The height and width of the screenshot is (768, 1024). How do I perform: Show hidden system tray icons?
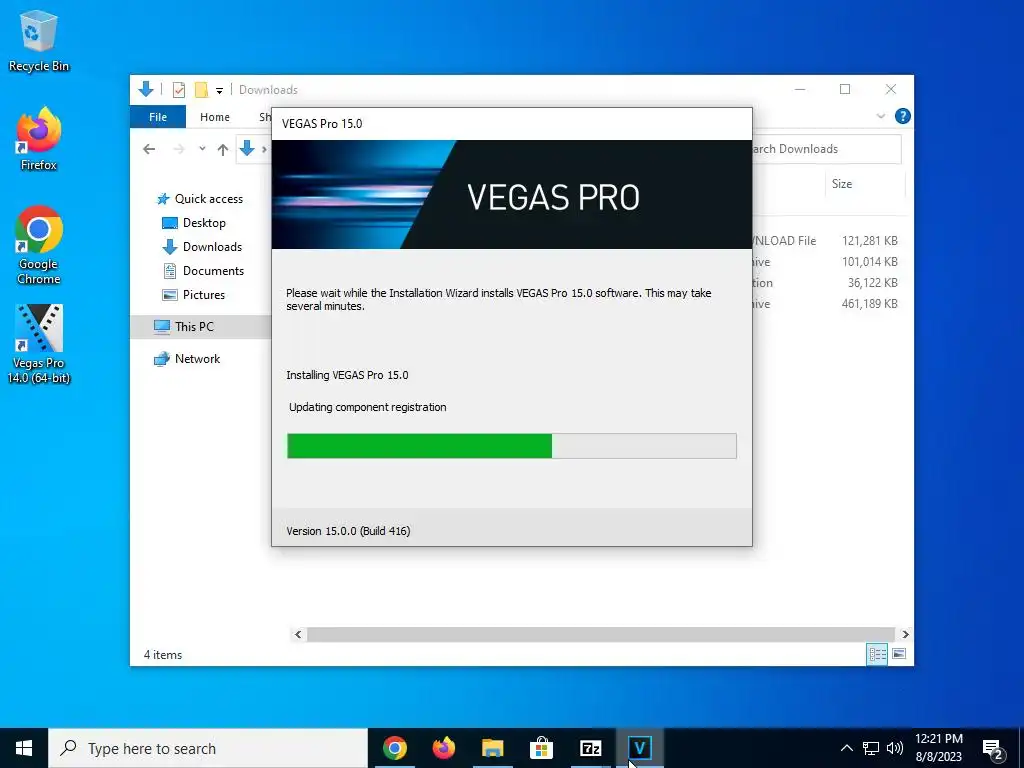[x=846, y=748]
